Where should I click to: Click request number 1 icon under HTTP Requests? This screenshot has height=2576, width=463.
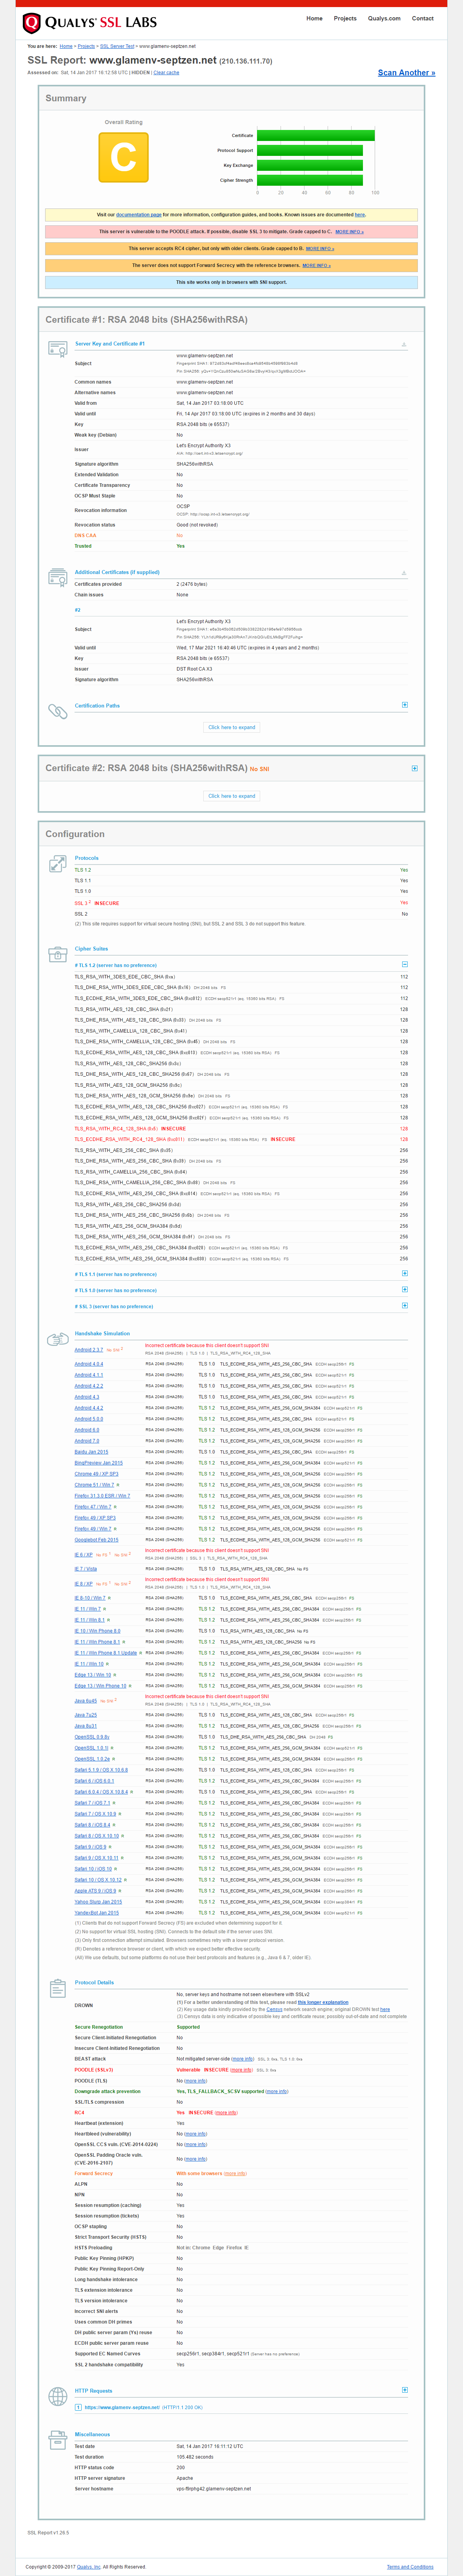pyautogui.click(x=78, y=2407)
